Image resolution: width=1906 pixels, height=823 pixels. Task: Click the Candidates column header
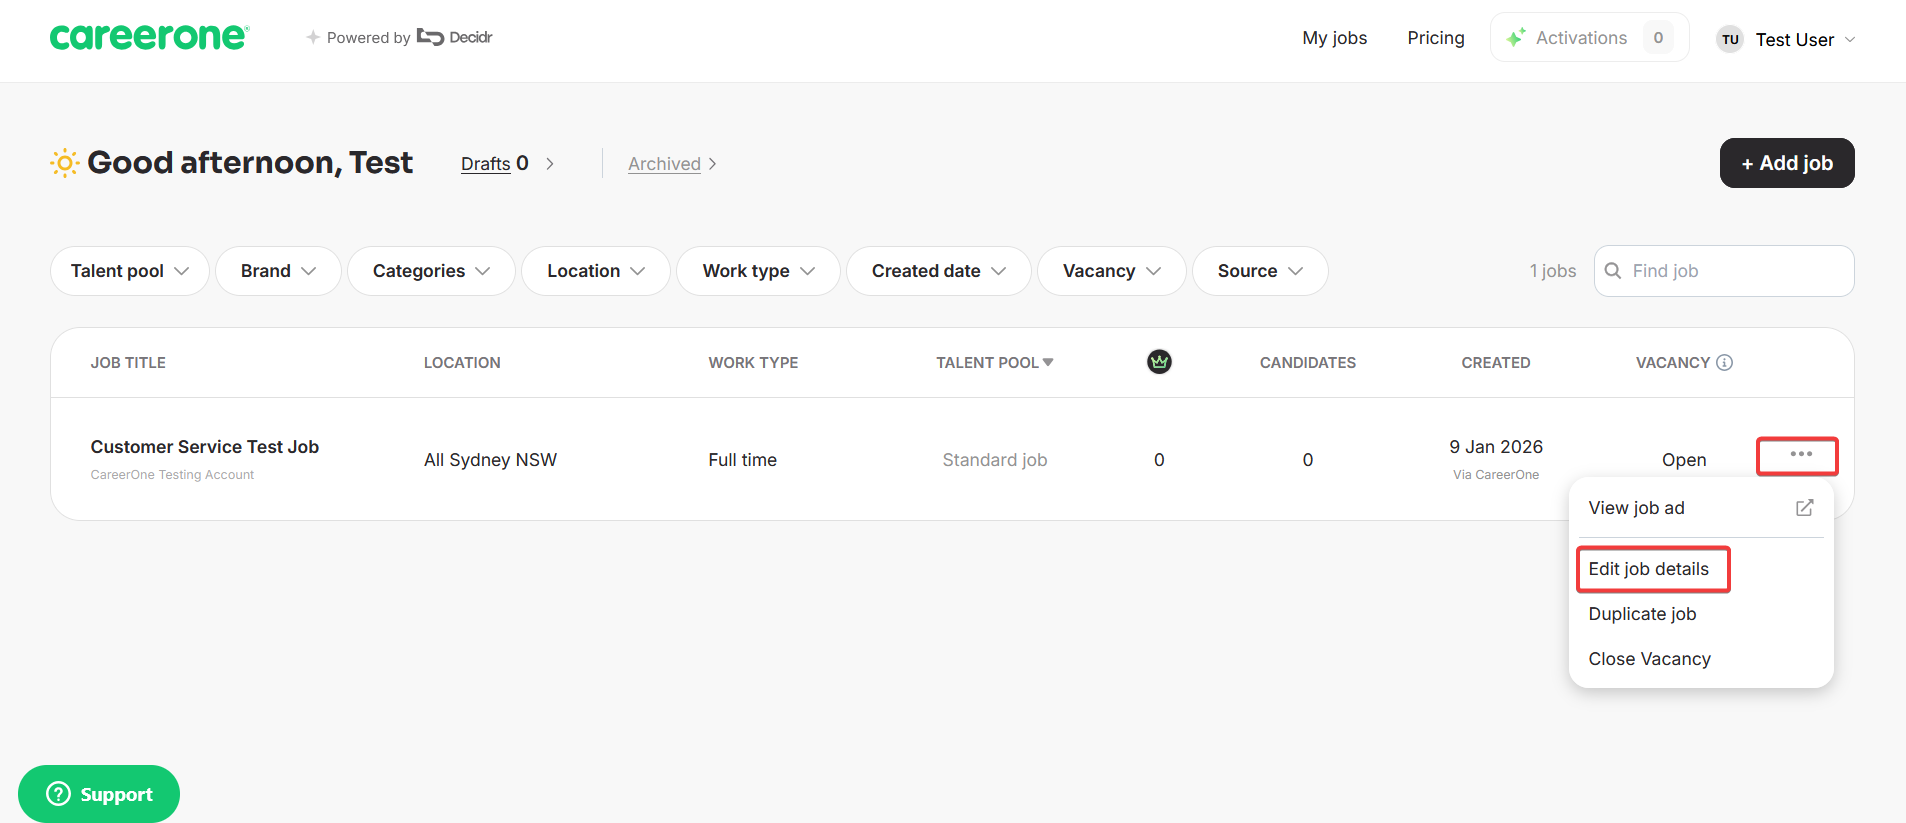(x=1307, y=363)
